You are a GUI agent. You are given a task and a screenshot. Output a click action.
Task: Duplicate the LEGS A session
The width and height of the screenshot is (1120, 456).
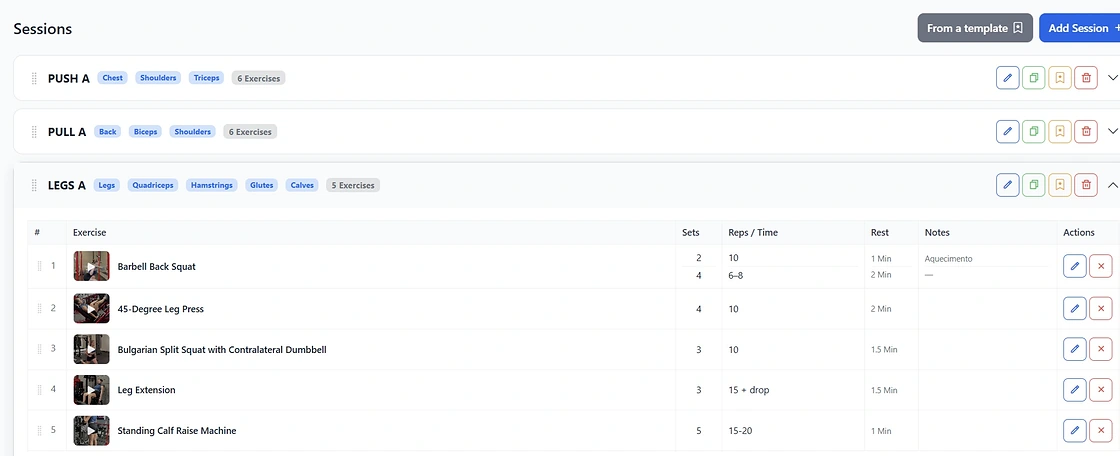[x=1034, y=185]
